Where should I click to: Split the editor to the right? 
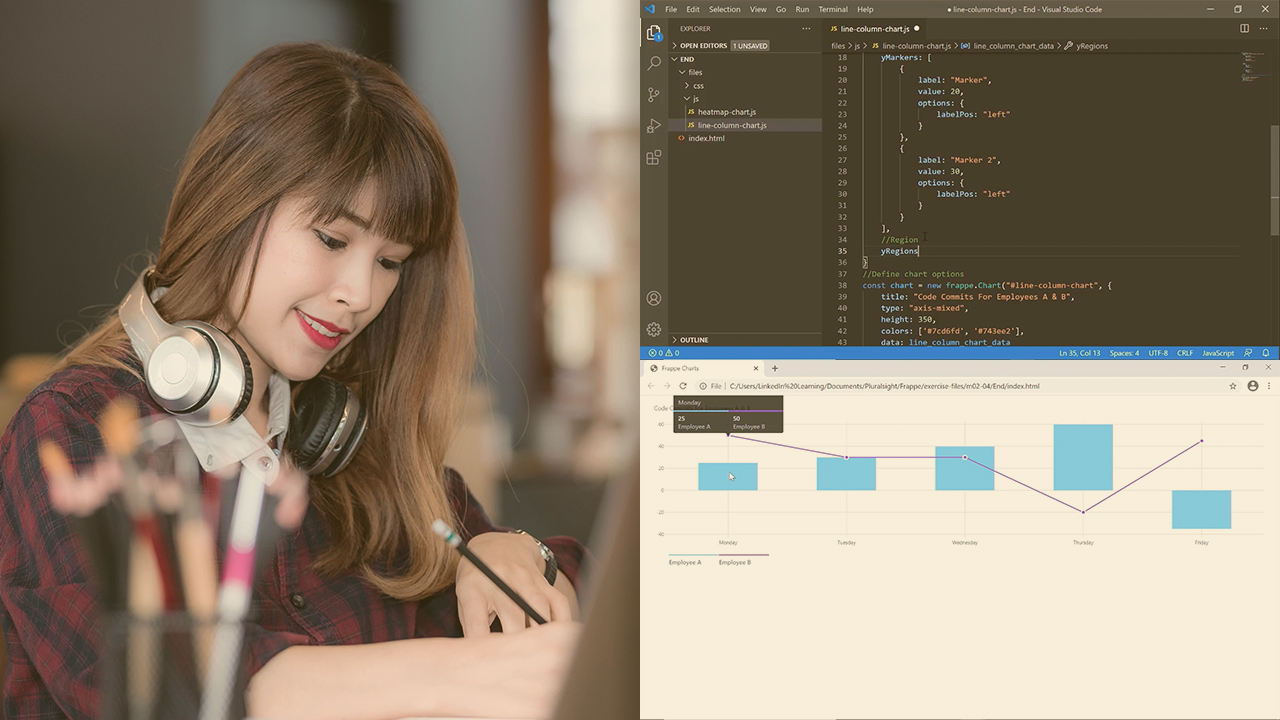pyautogui.click(x=1244, y=29)
